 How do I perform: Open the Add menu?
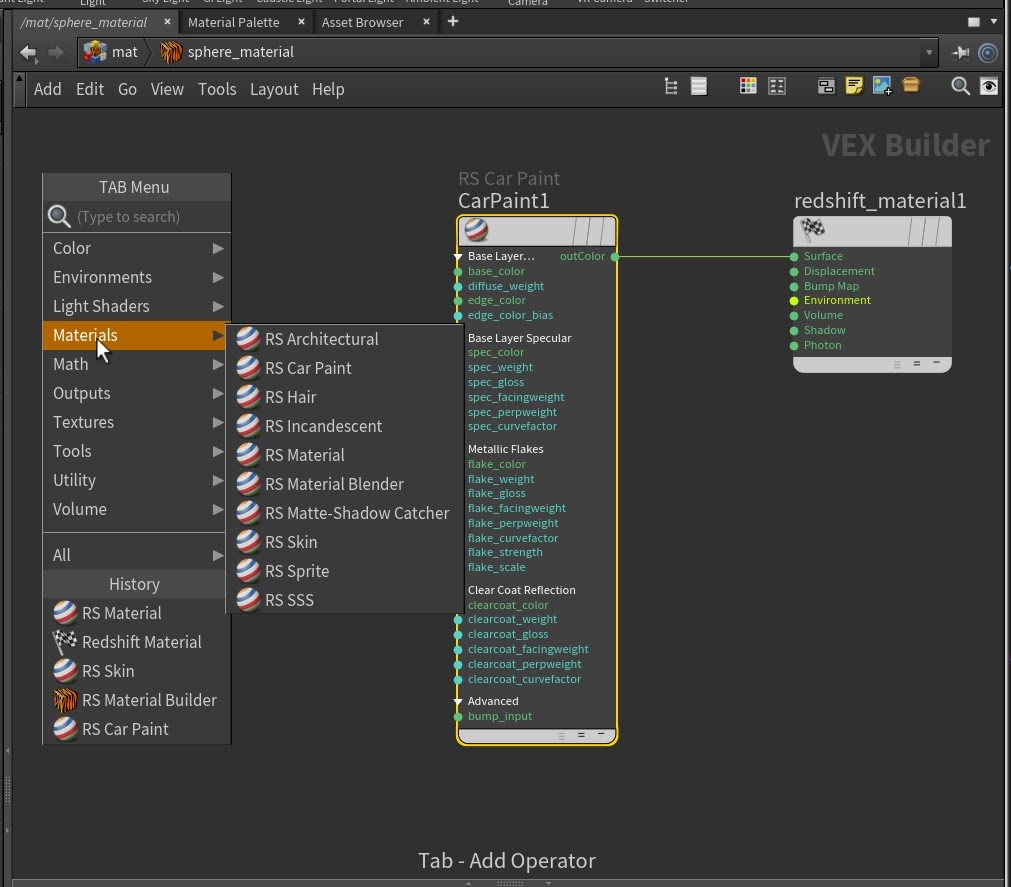[x=48, y=89]
